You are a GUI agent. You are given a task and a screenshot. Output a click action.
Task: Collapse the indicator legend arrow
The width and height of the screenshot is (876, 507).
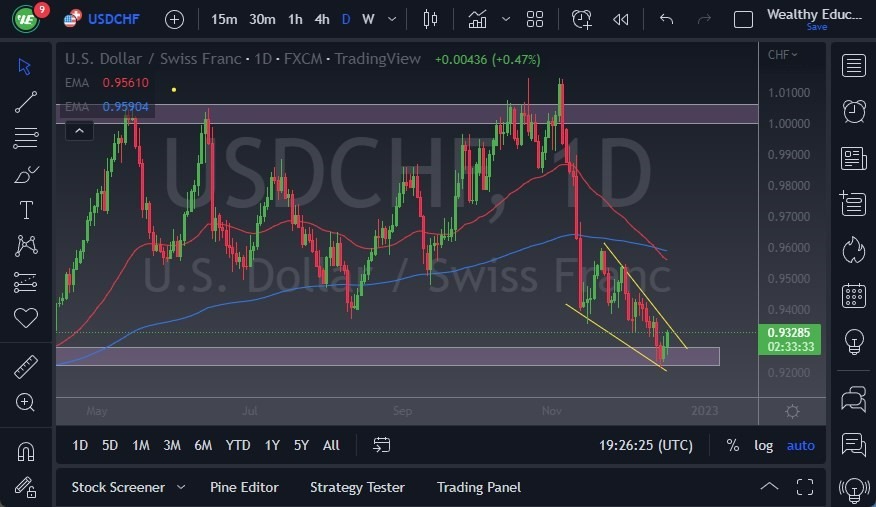pyautogui.click(x=79, y=131)
